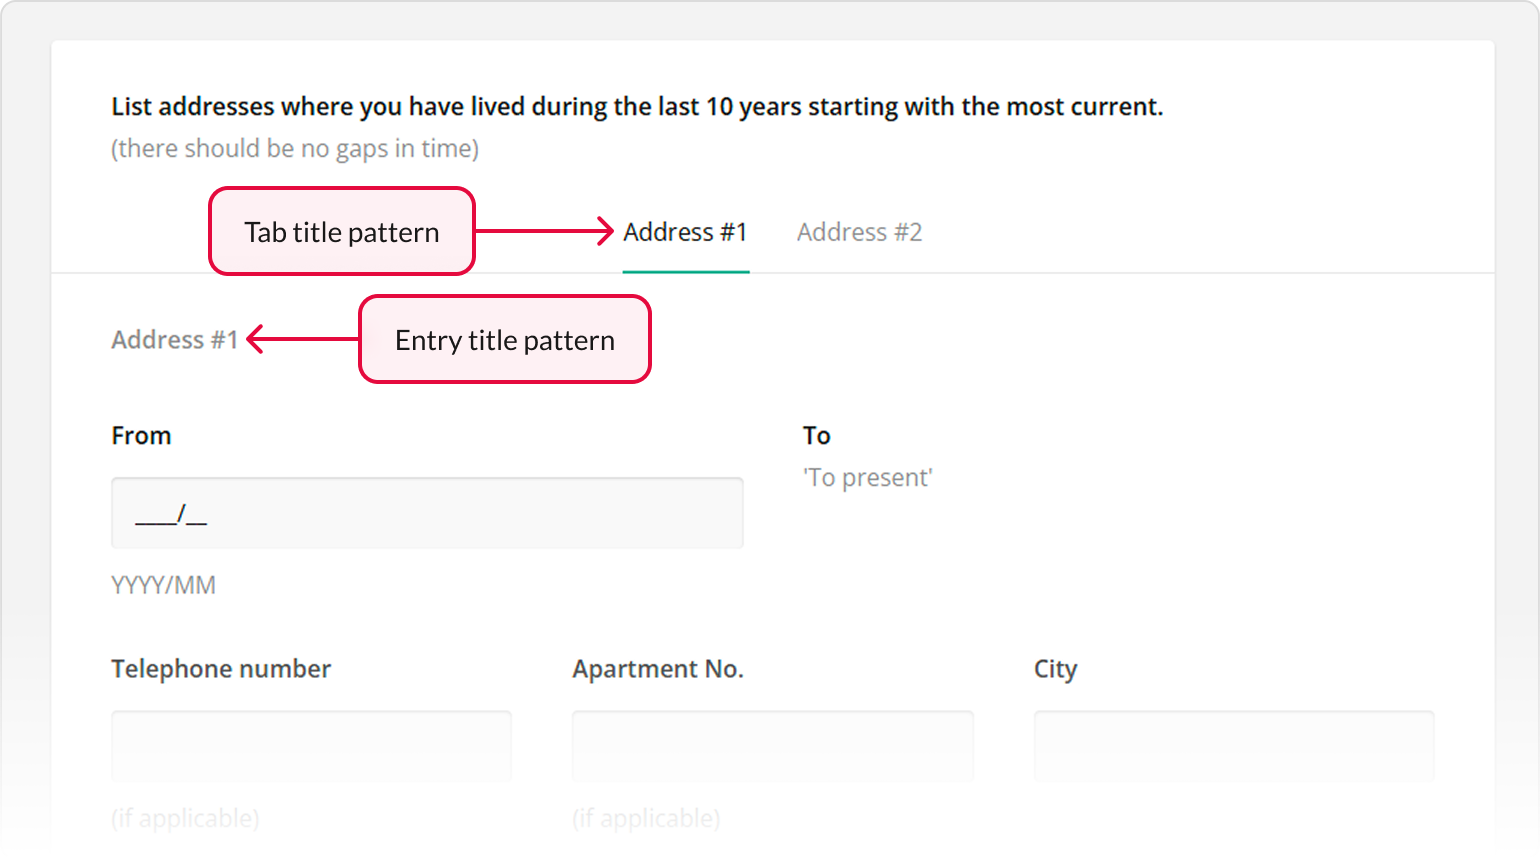
Task: Click the '(if applicable)' hint under Telephone
Action: point(185,818)
